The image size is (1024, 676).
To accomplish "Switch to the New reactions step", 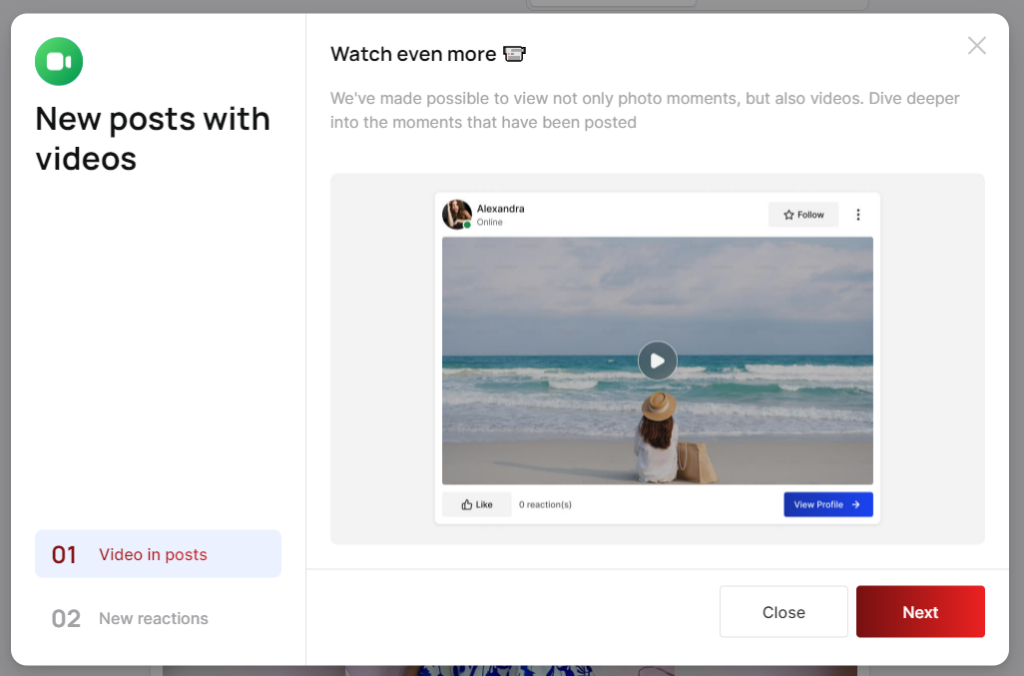I will click(x=153, y=618).
